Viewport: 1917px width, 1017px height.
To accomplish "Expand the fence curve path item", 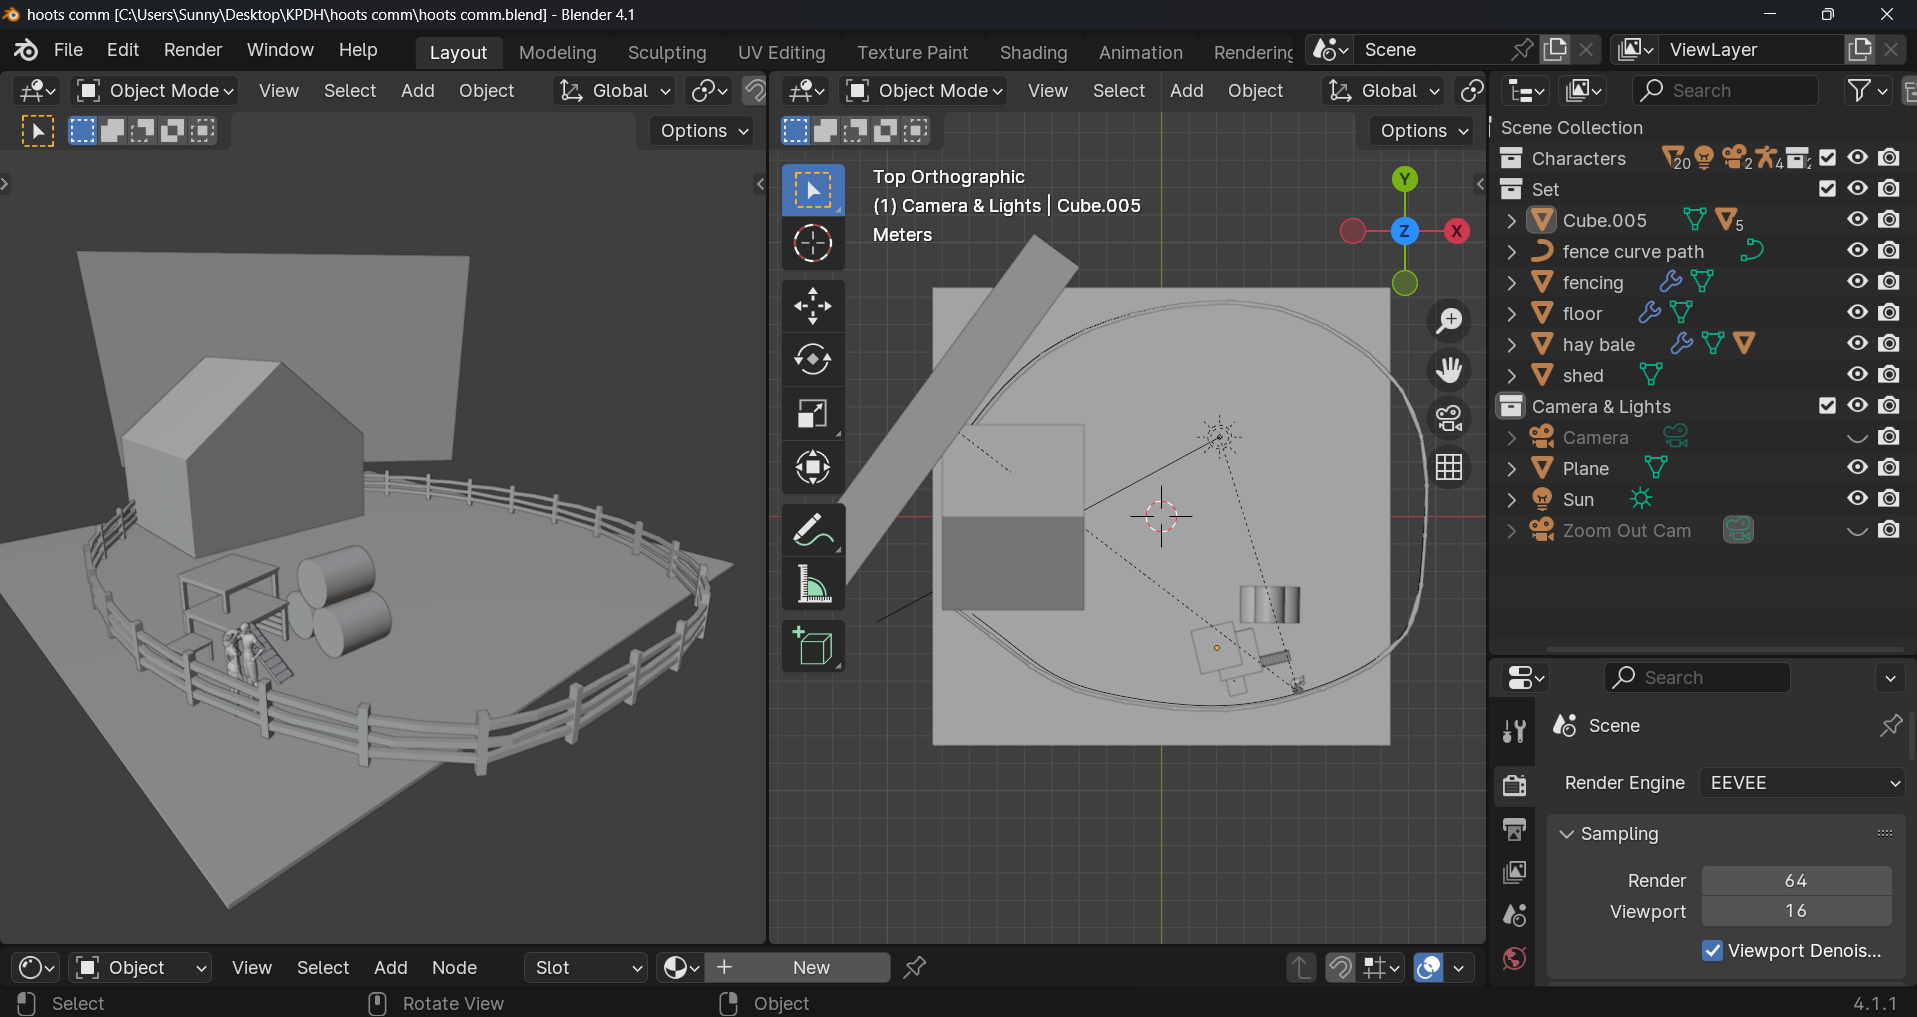I will (x=1511, y=252).
